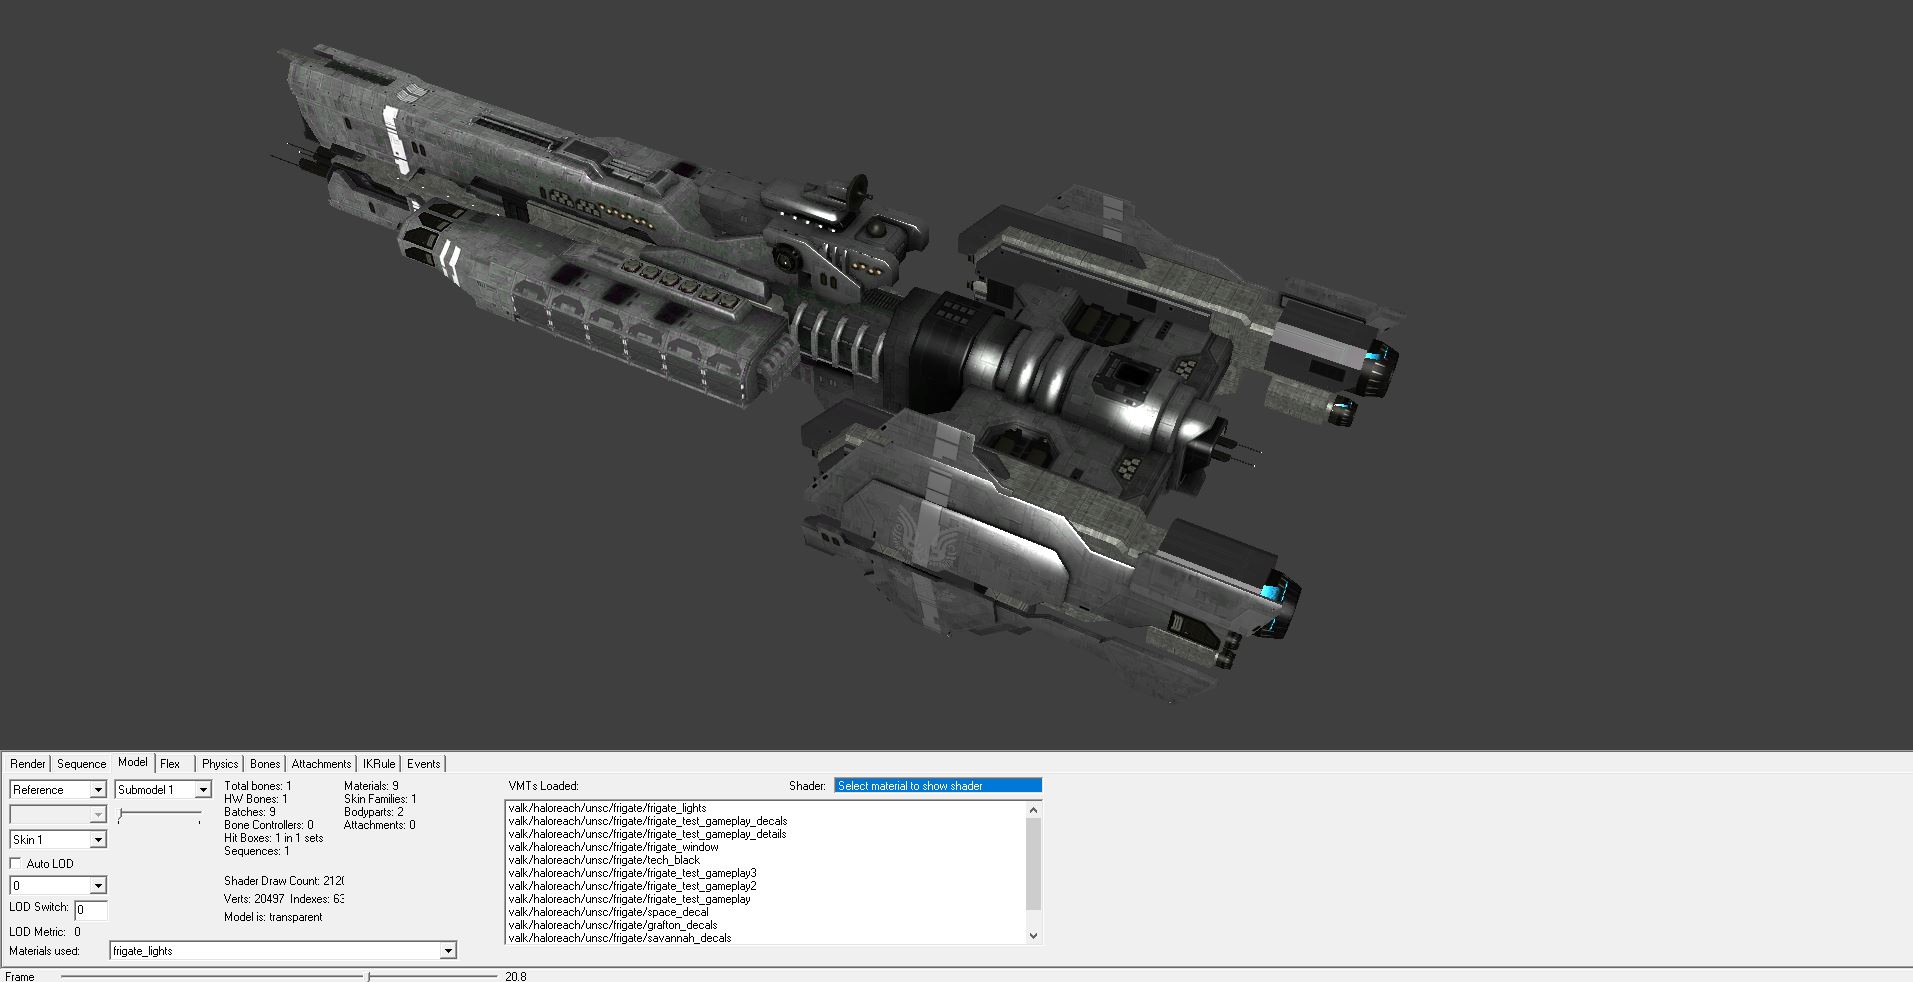Open the LOD level 0 dropdown
This screenshot has width=1913, height=982.
[x=58, y=885]
